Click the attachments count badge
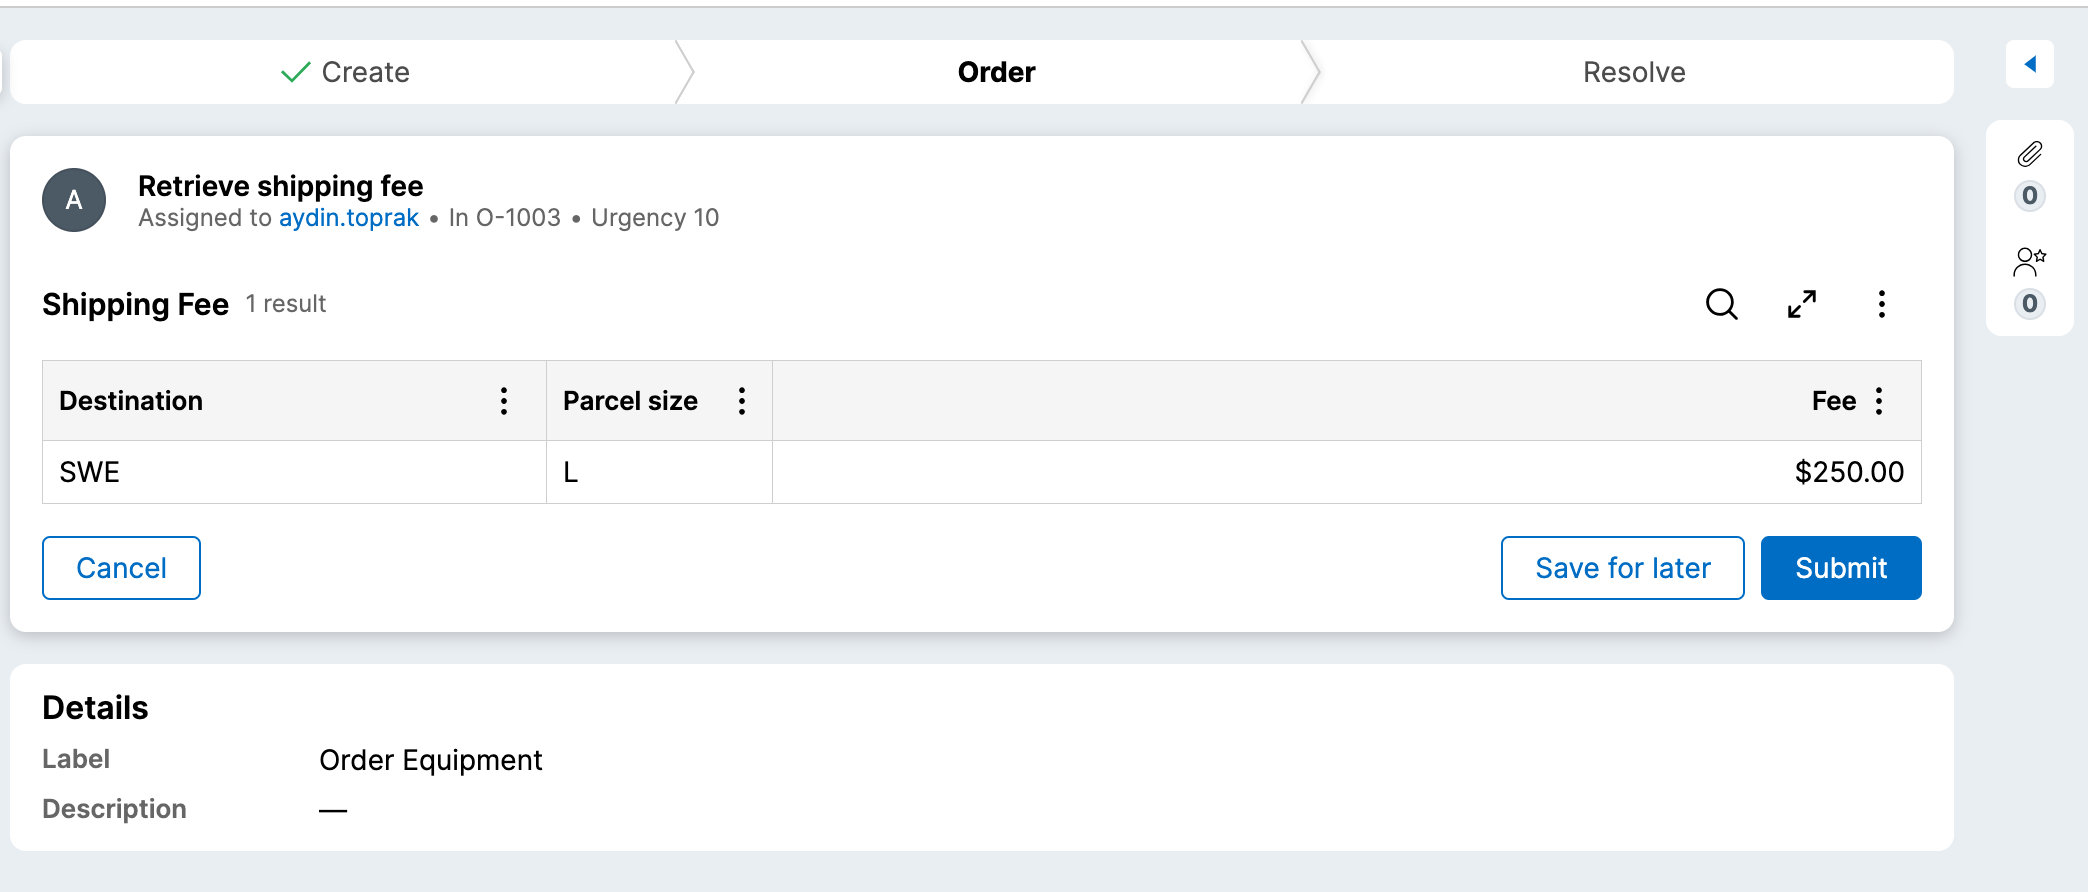The image size is (2088, 892). (x=2029, y=196)
